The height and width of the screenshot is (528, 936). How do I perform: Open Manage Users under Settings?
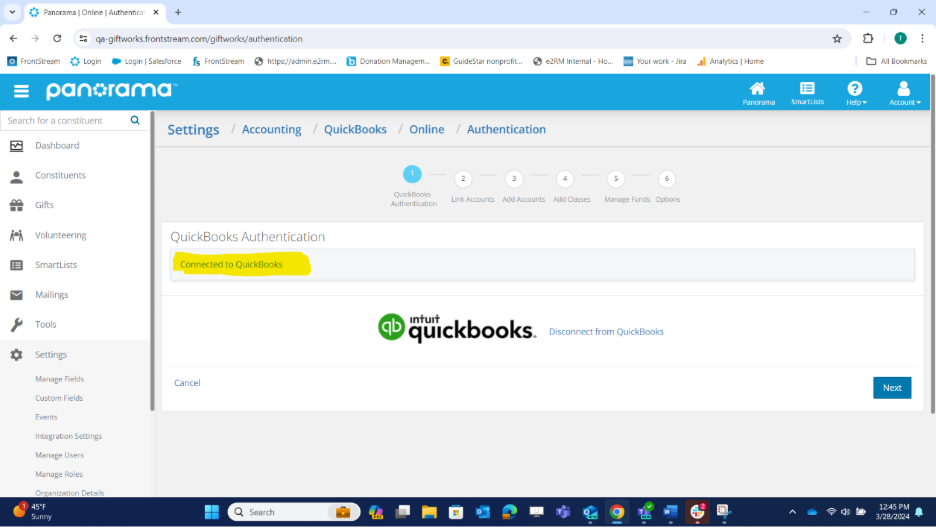59,455
